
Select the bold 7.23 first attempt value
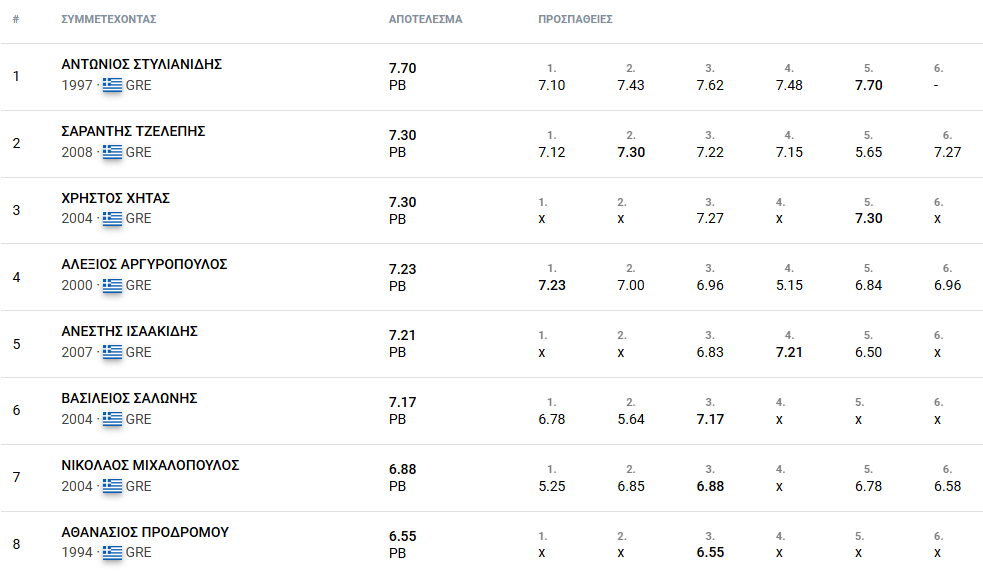(552, 285)
